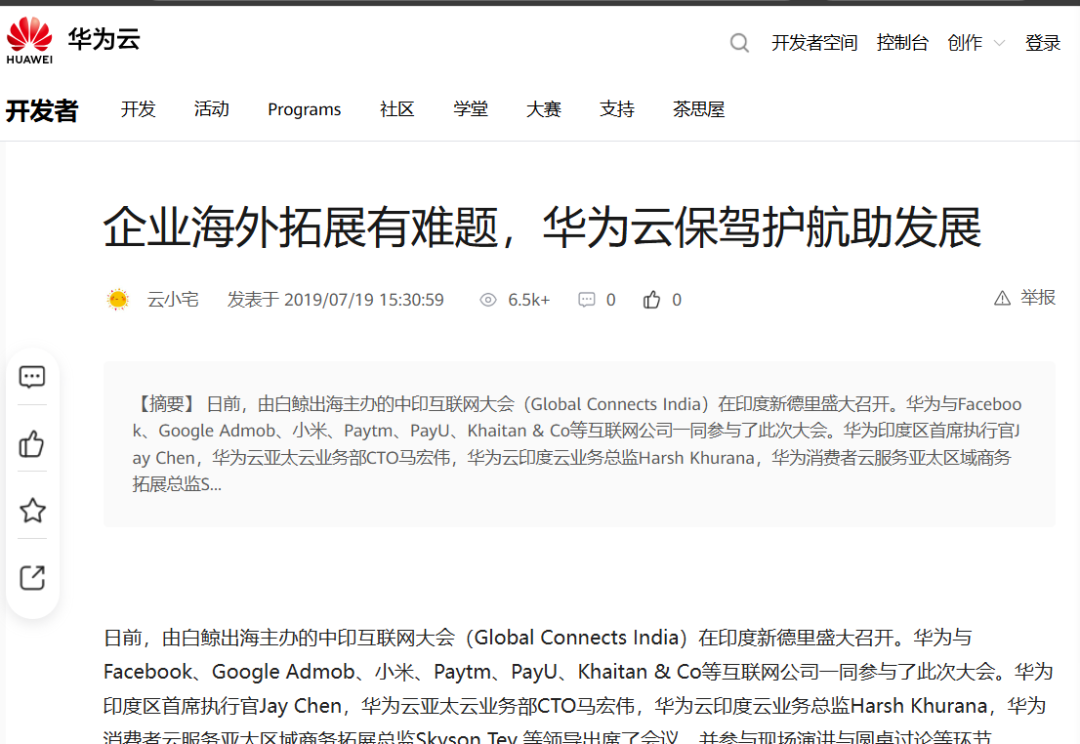Click the search magnifier icon
Screen dimensions: 1080x744
(739, 43)
